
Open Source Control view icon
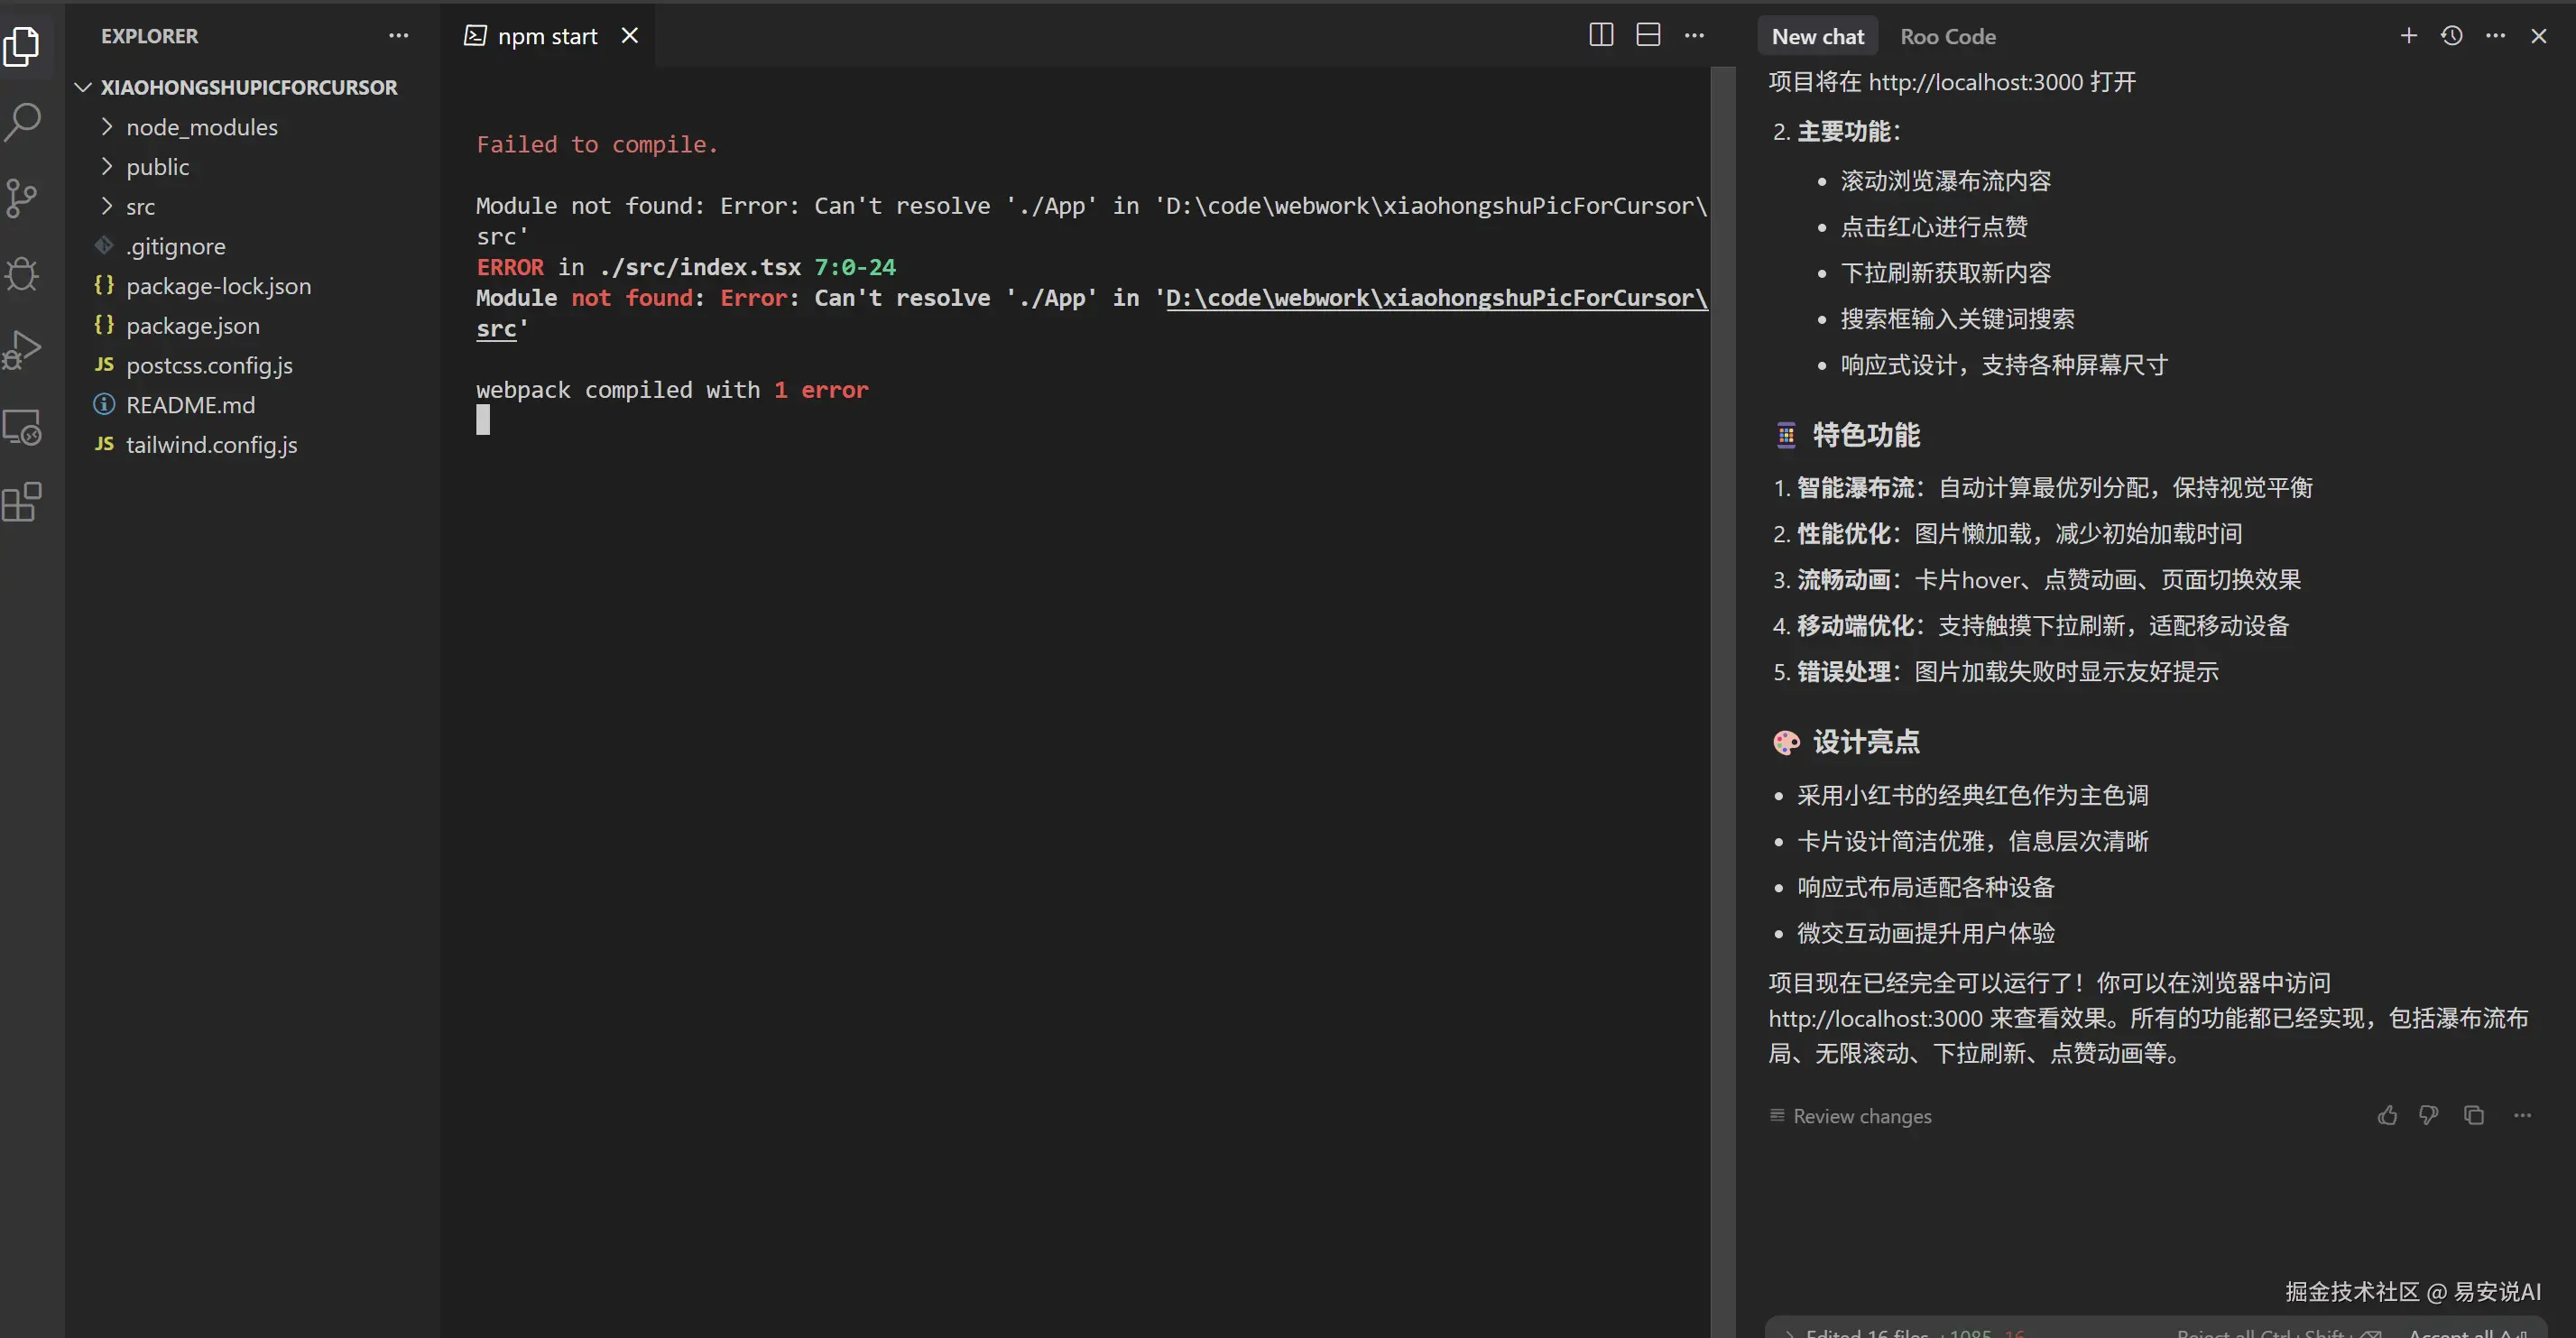tap(22, 198)
